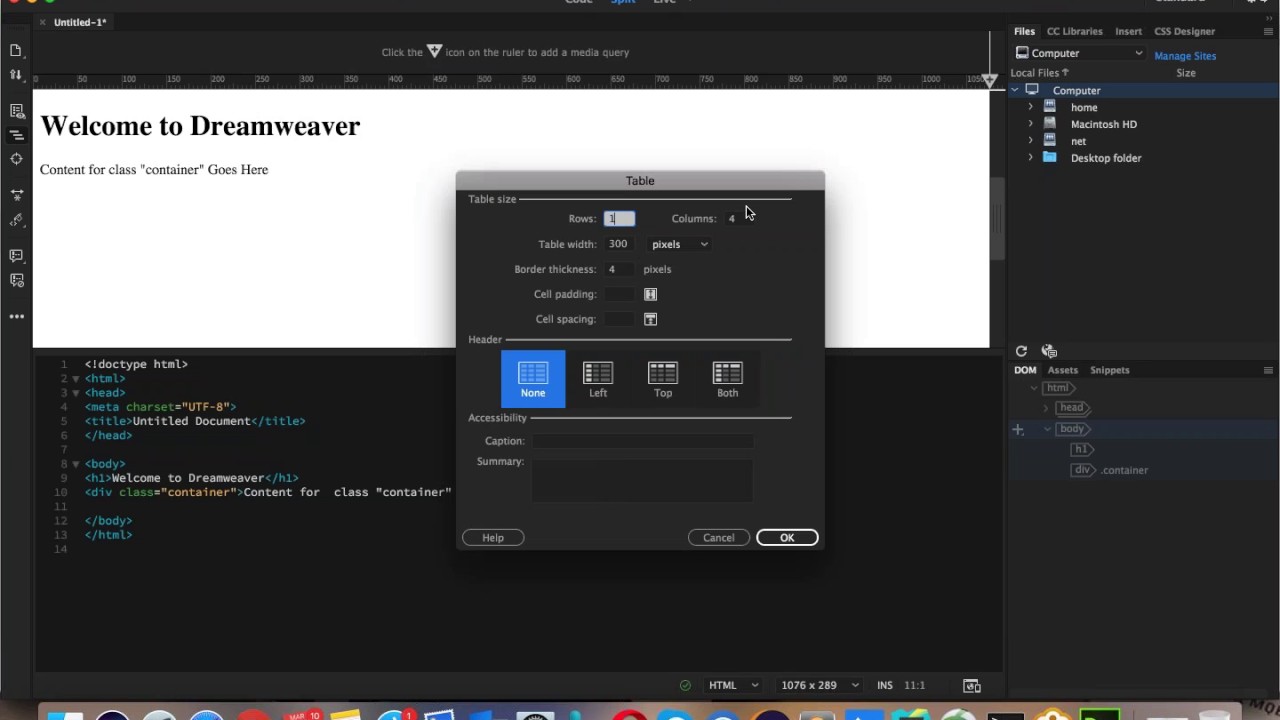Switch to the Snippets tab
This screenshot has height=720, width=1280.
pyautogui.click(x=1109, y=370)
